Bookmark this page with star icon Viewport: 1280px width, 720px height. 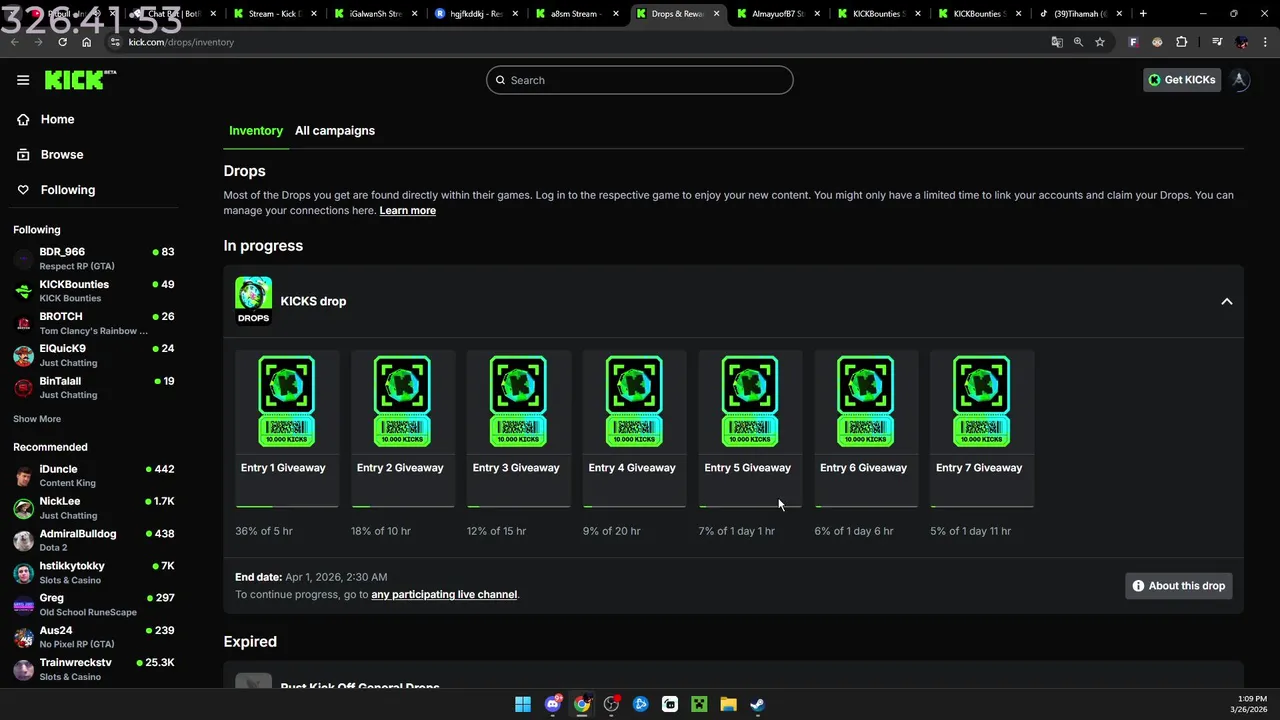pyautogui.click(x=1100, y=42)
